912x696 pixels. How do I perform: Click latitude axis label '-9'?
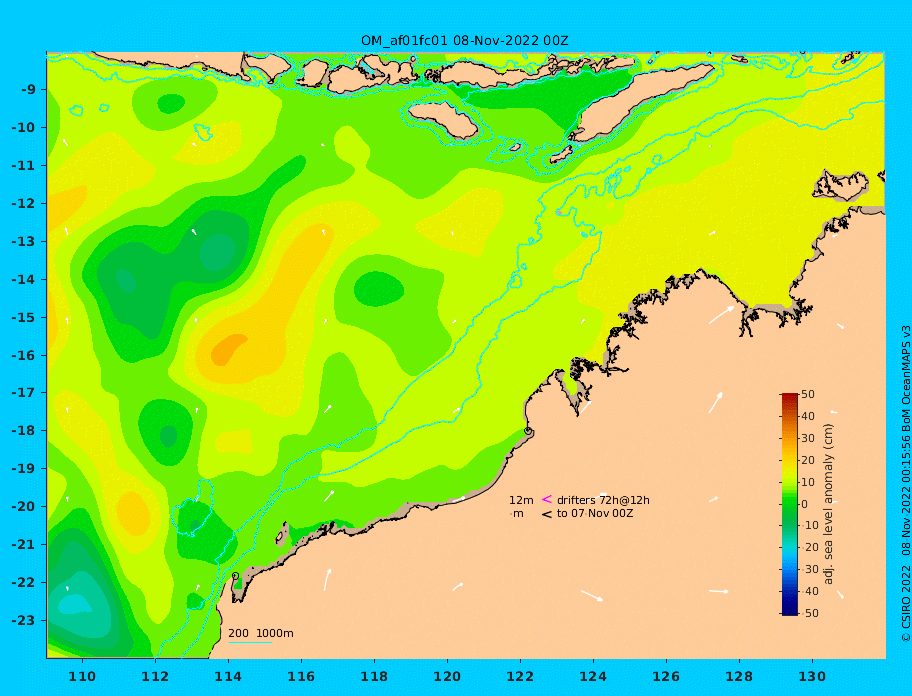coord(29,90)
